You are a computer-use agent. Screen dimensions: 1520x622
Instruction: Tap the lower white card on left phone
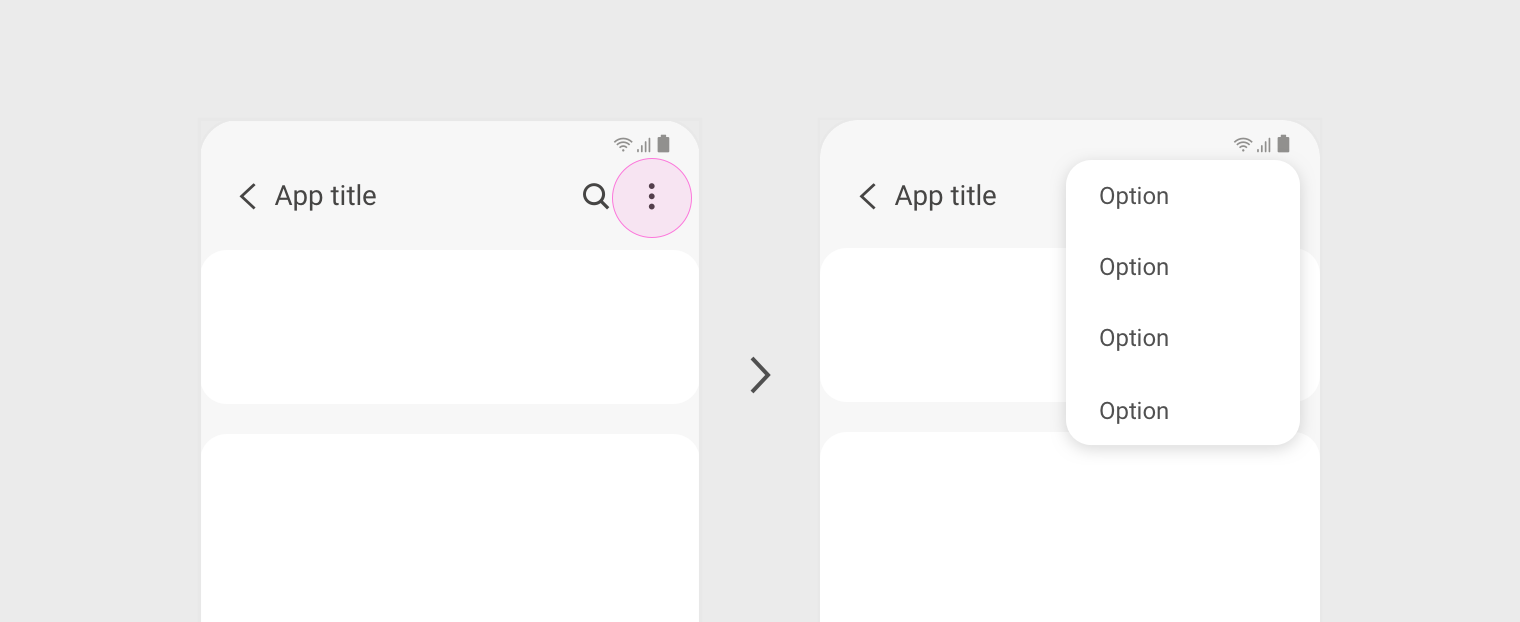coord(450,528)
